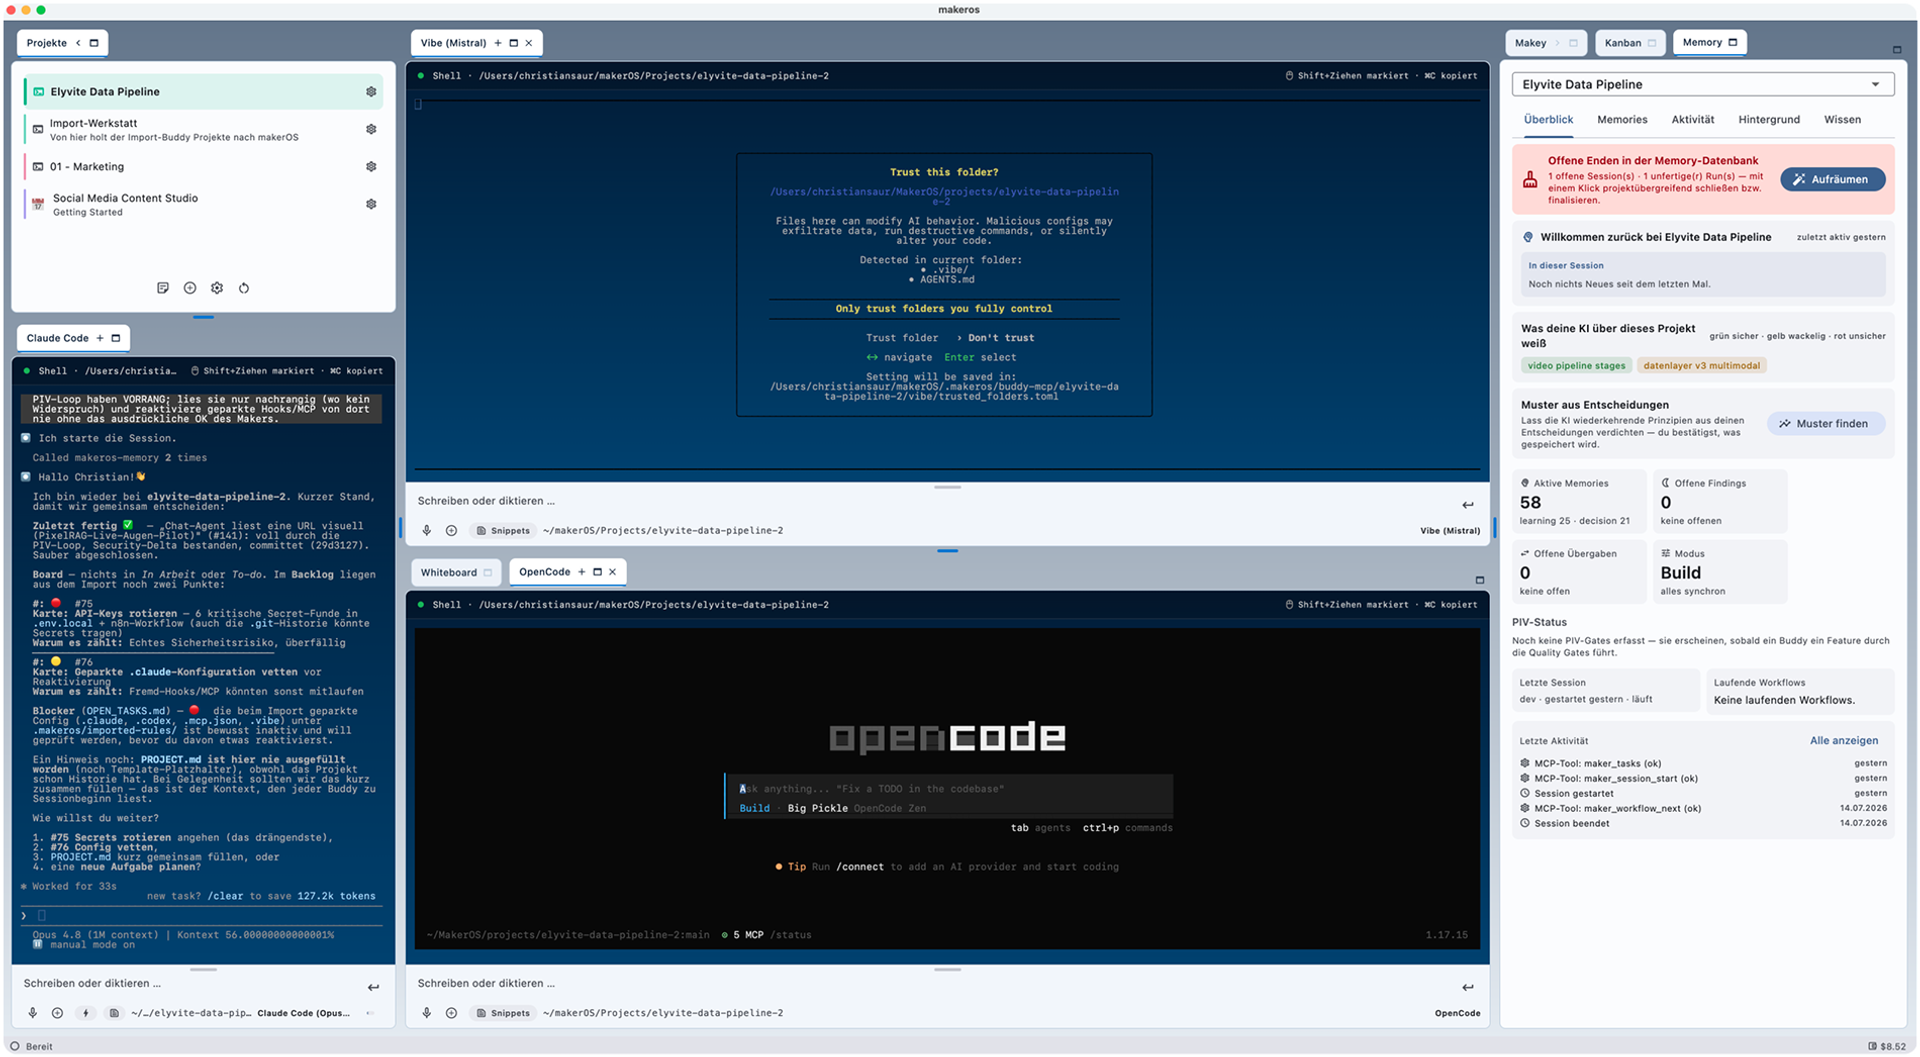
Task: Click the Aufräumen button
Action: [1832, 179]
